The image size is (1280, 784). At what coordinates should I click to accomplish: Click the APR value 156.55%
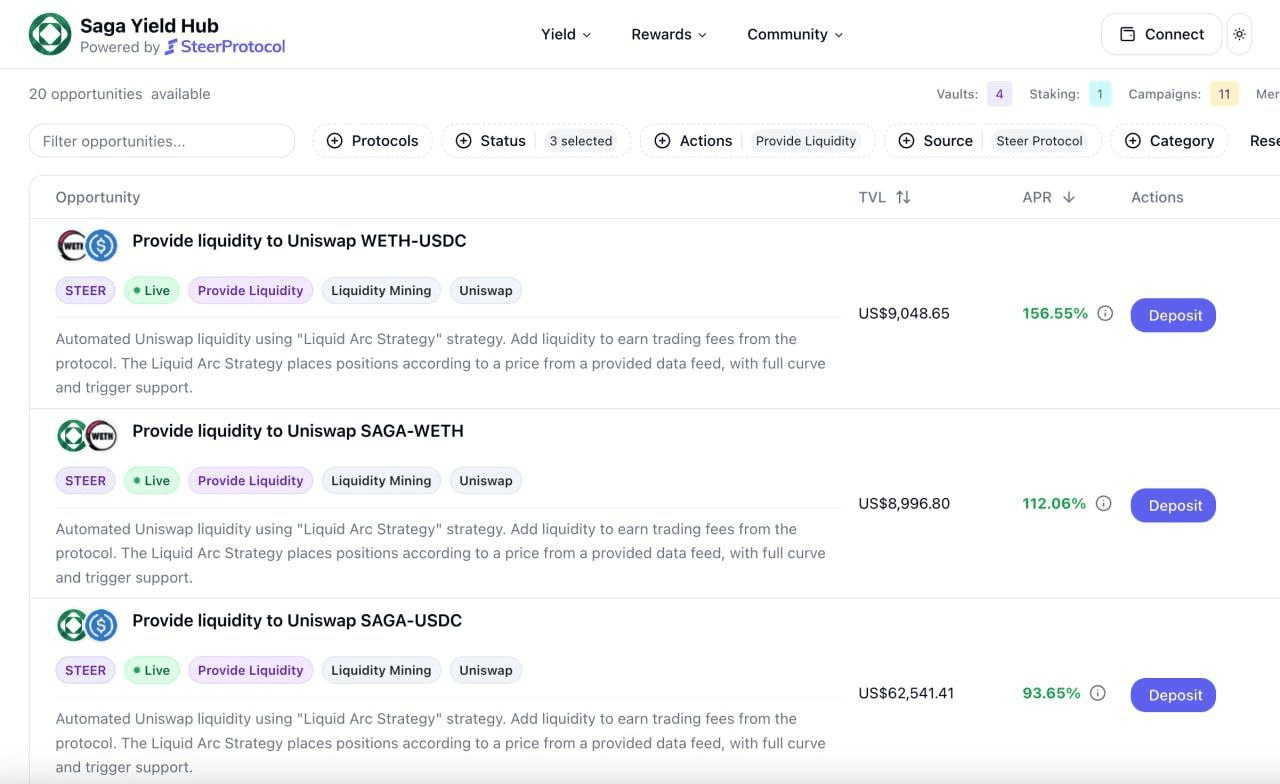[x=1055, y=313]
